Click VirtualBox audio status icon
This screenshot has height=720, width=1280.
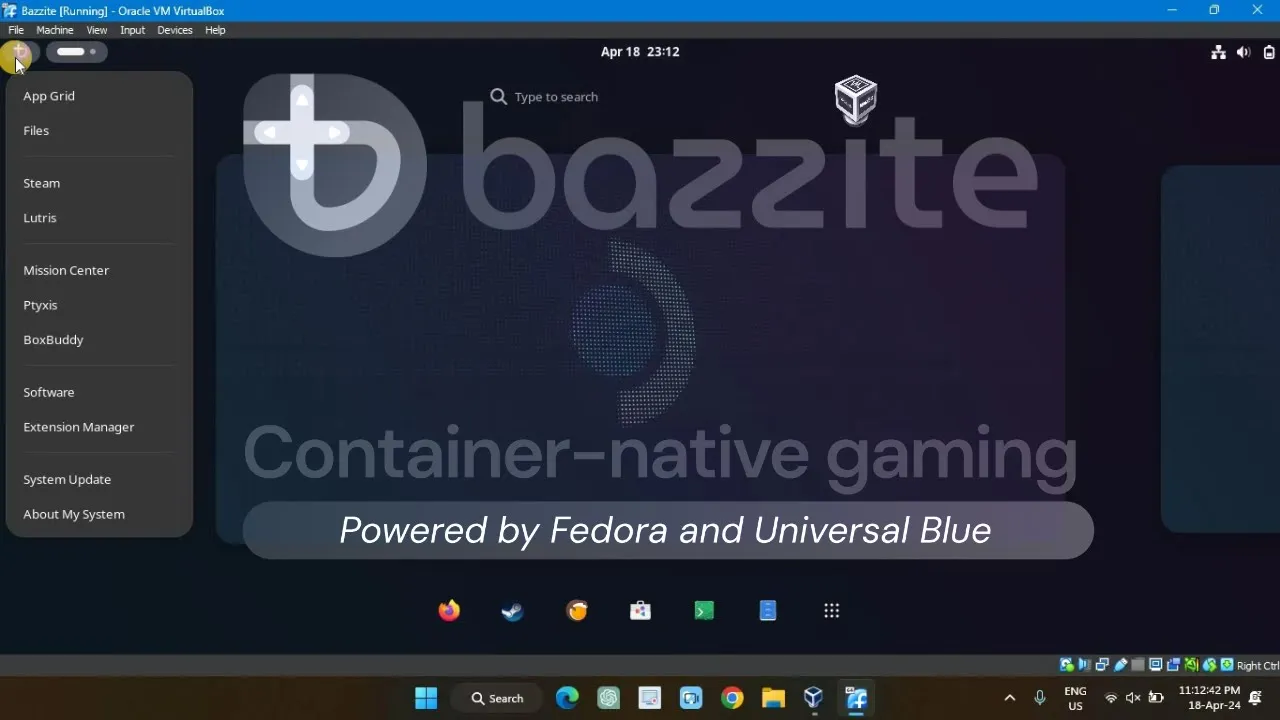tap(1084, 665)
